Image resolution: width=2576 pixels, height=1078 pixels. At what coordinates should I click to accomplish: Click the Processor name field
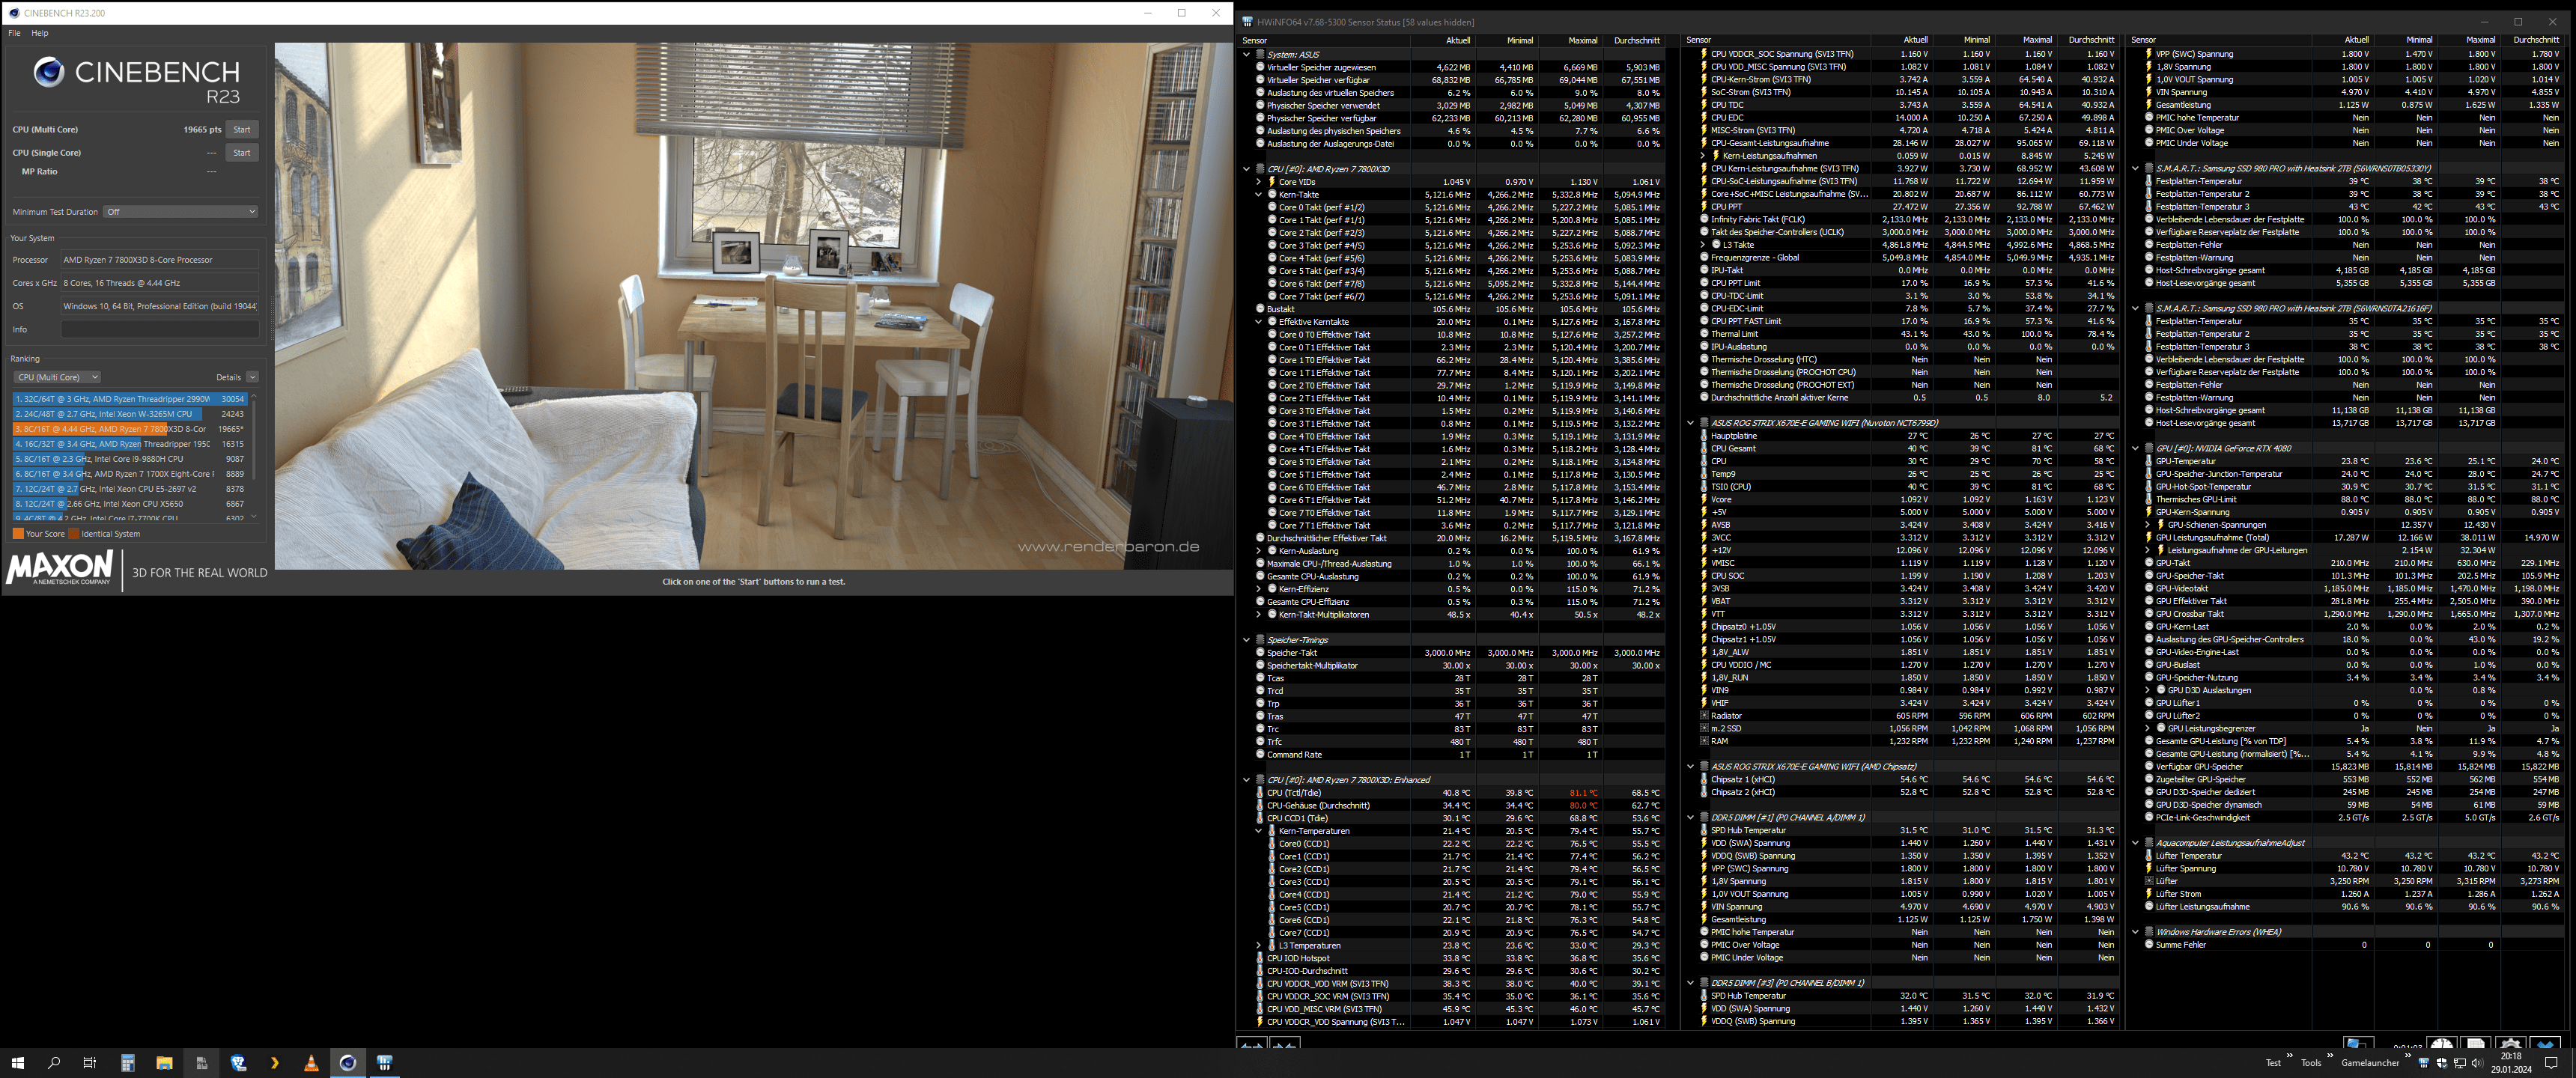coord(160,260)
